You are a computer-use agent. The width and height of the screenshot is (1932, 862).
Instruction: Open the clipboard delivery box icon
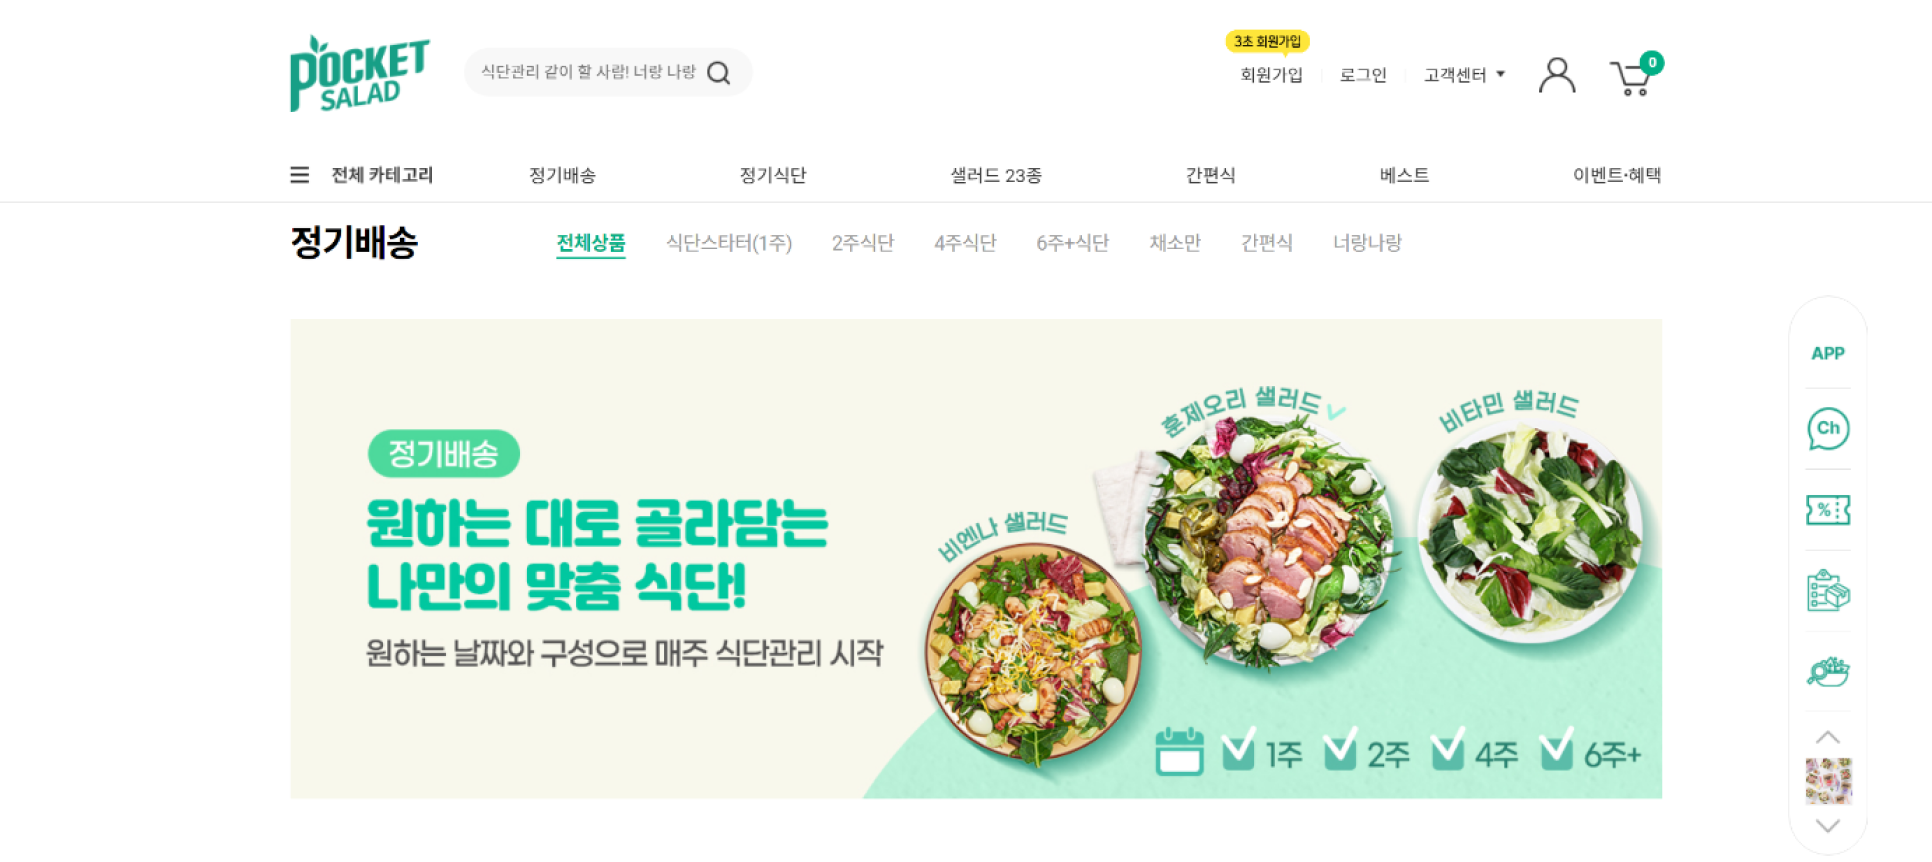(x=1828, y=591)
